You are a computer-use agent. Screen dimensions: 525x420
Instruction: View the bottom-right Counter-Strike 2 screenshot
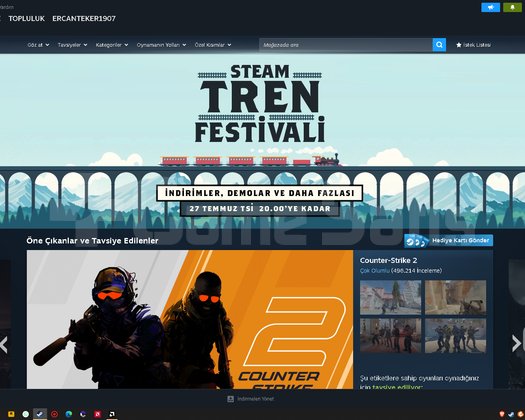point(455,335)
